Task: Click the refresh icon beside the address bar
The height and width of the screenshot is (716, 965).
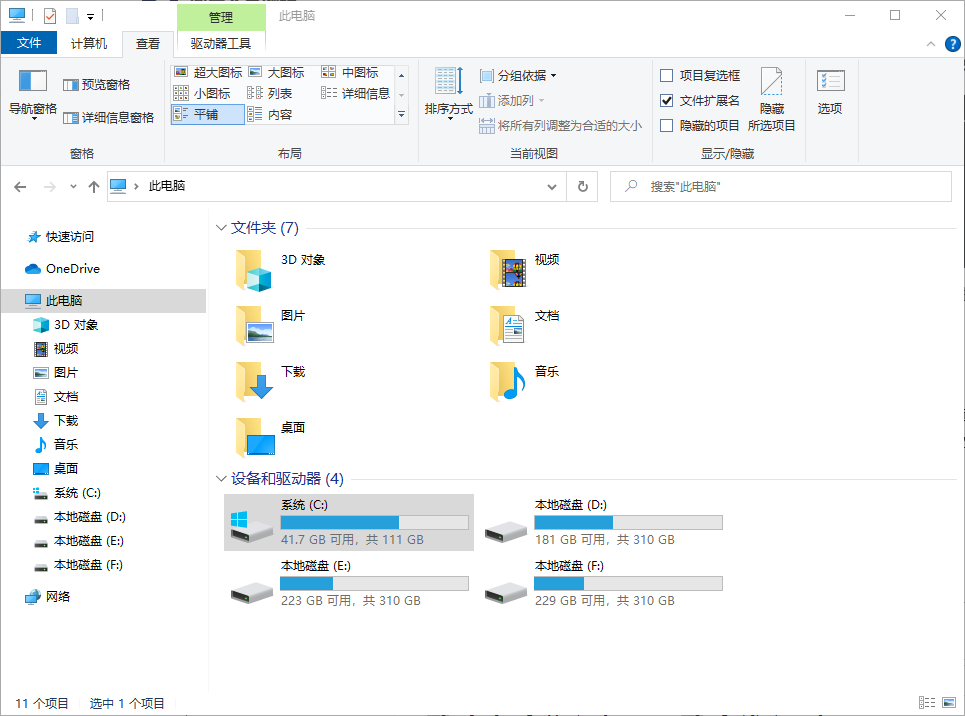Action: (581, 186)
